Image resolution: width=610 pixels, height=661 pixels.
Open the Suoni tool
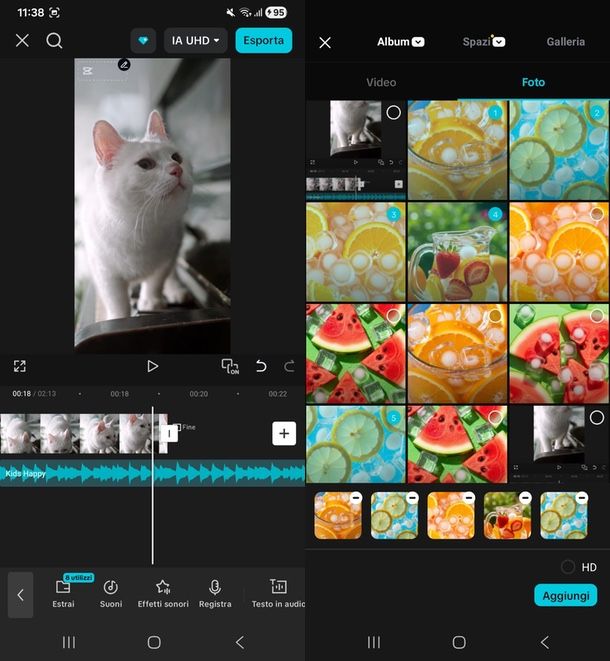point(111,594)
